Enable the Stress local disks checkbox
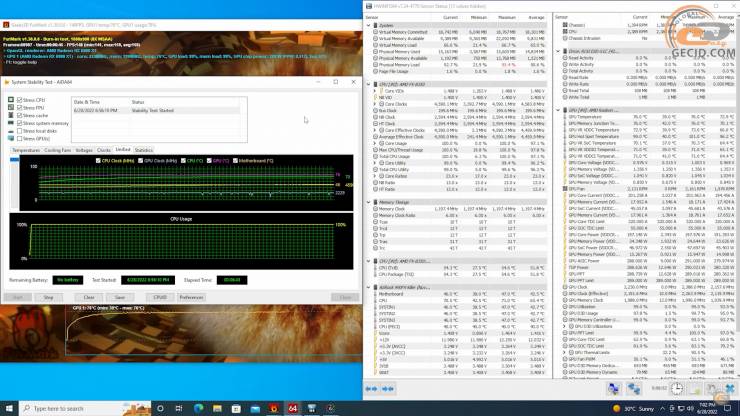This screenshot has height=416, width=740. [19, 131]
